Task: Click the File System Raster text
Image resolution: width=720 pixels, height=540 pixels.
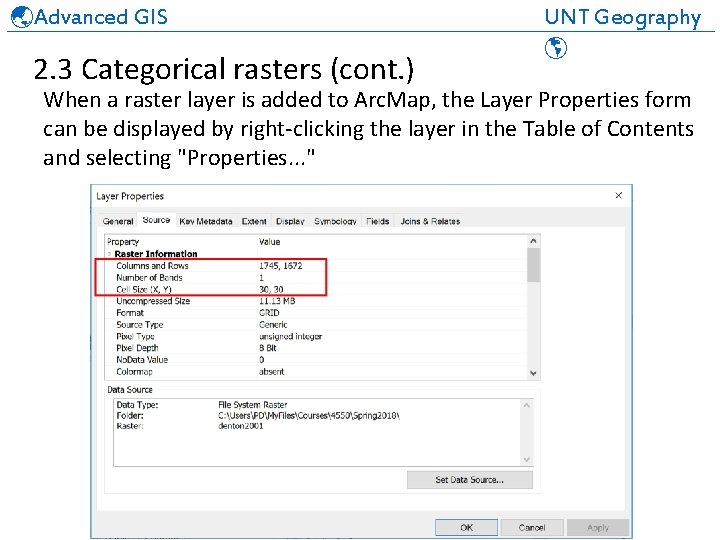Action: coord(253,405)
